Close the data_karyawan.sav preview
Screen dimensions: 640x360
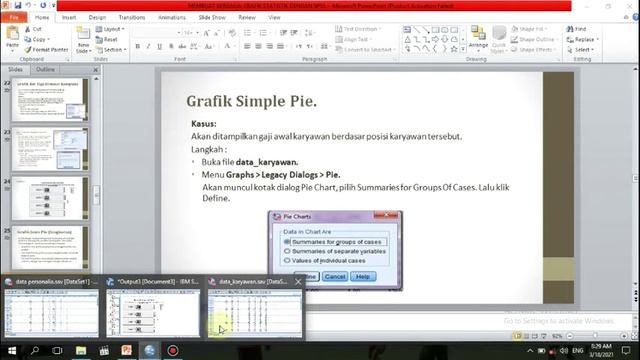298,282
